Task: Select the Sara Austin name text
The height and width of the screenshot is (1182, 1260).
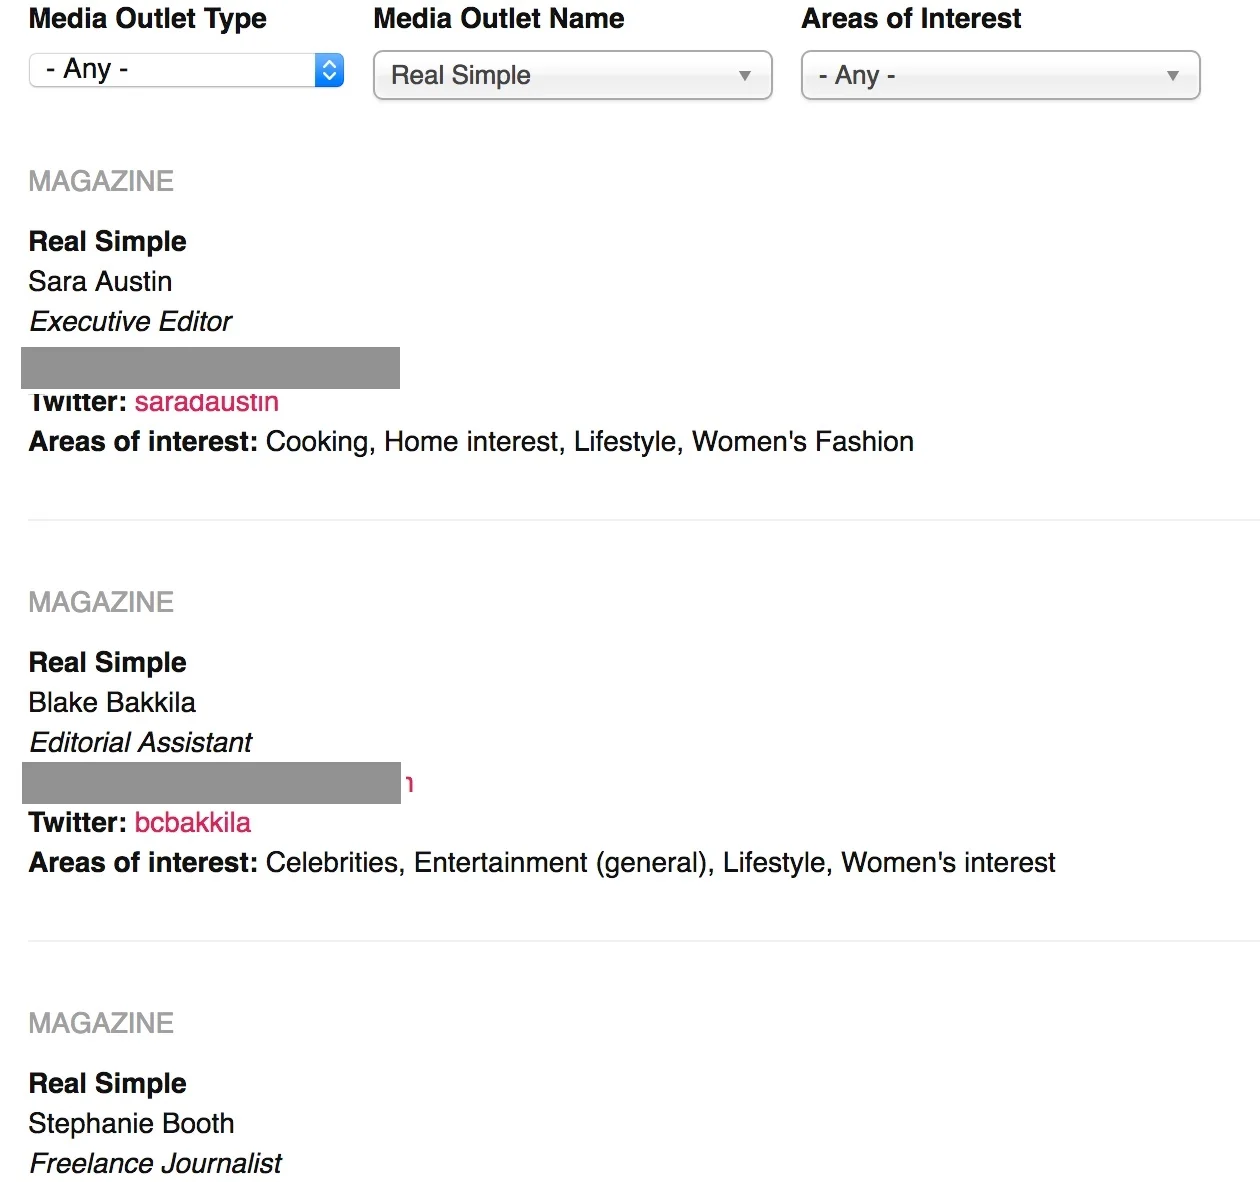Action: point(100,282)
